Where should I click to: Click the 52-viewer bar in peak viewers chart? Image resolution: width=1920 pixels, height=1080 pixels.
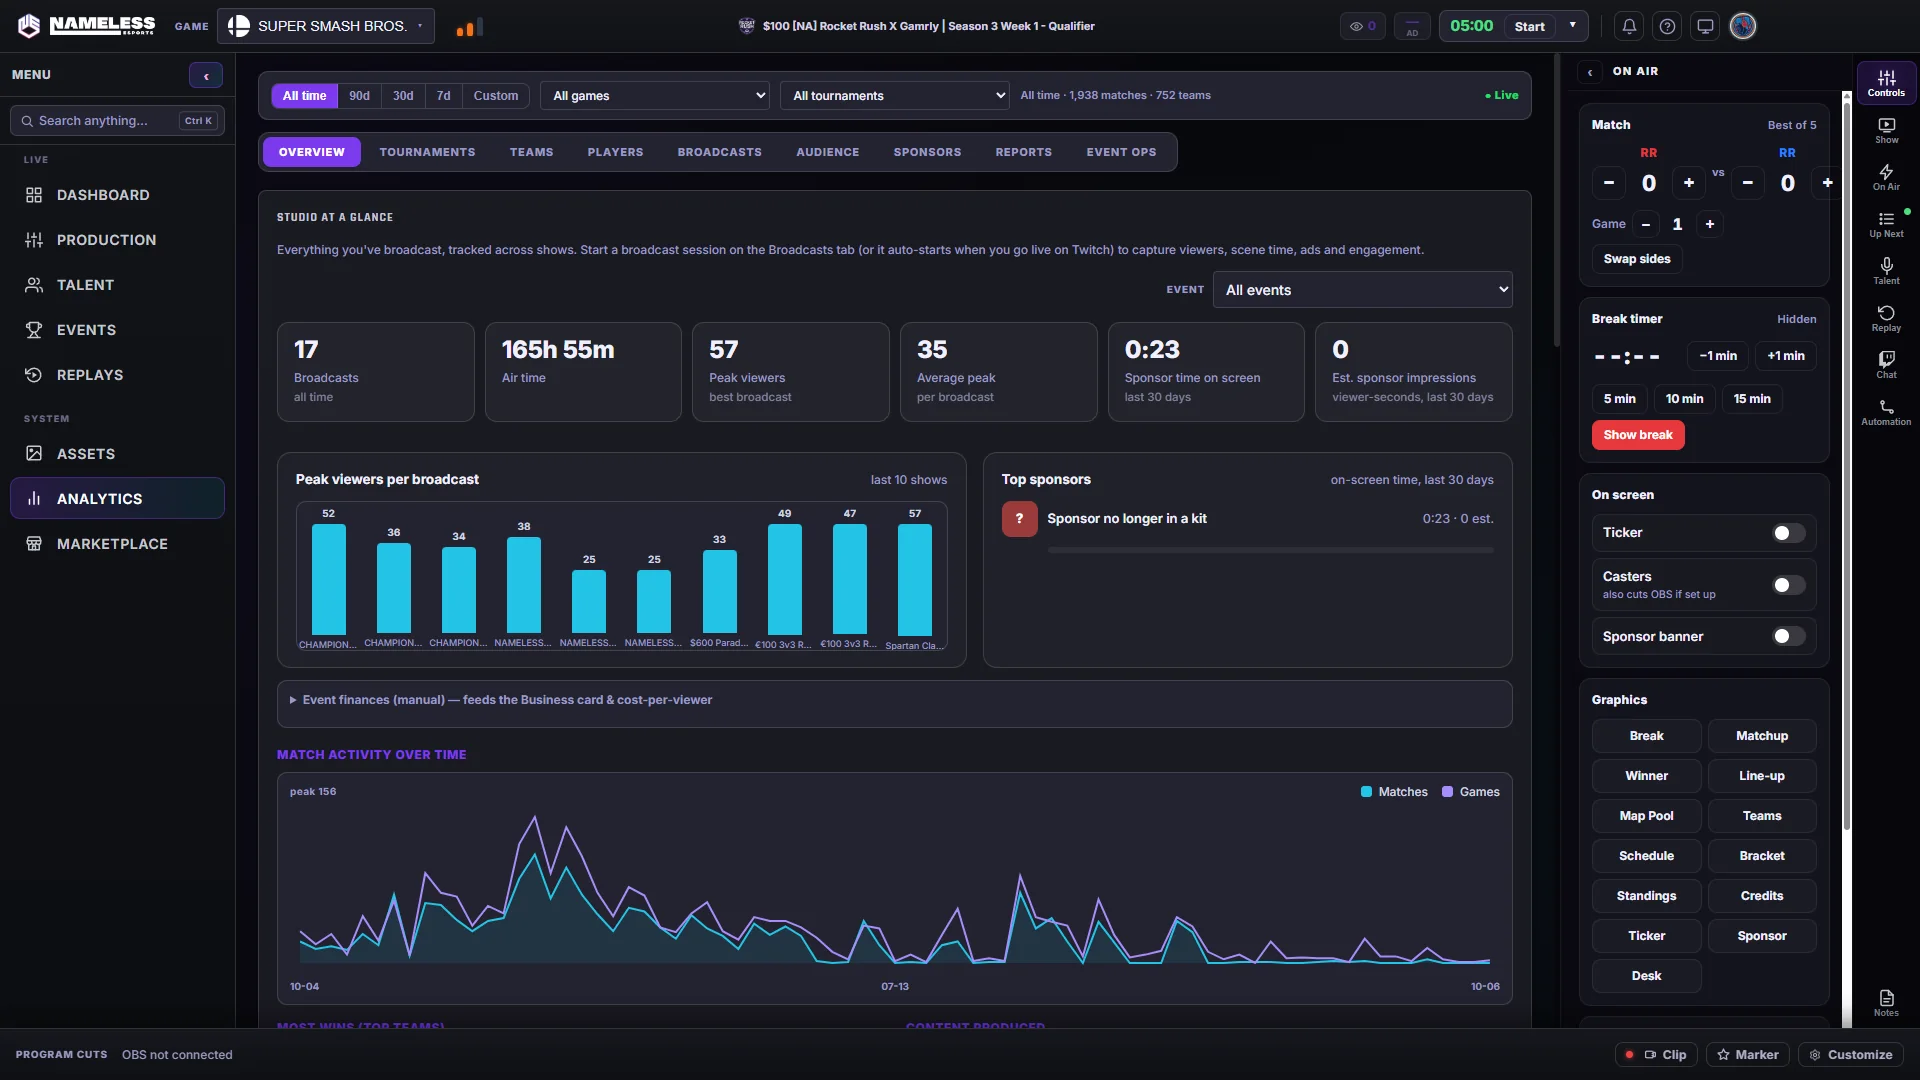click(328, 580)
